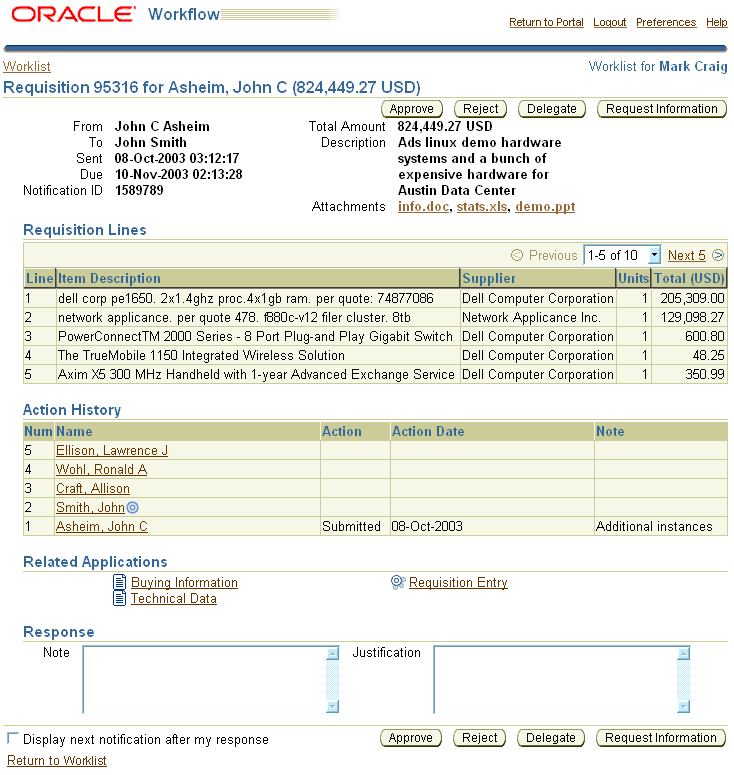Click the Return to Worklist link
734x775 pixels.
point(57,760)
